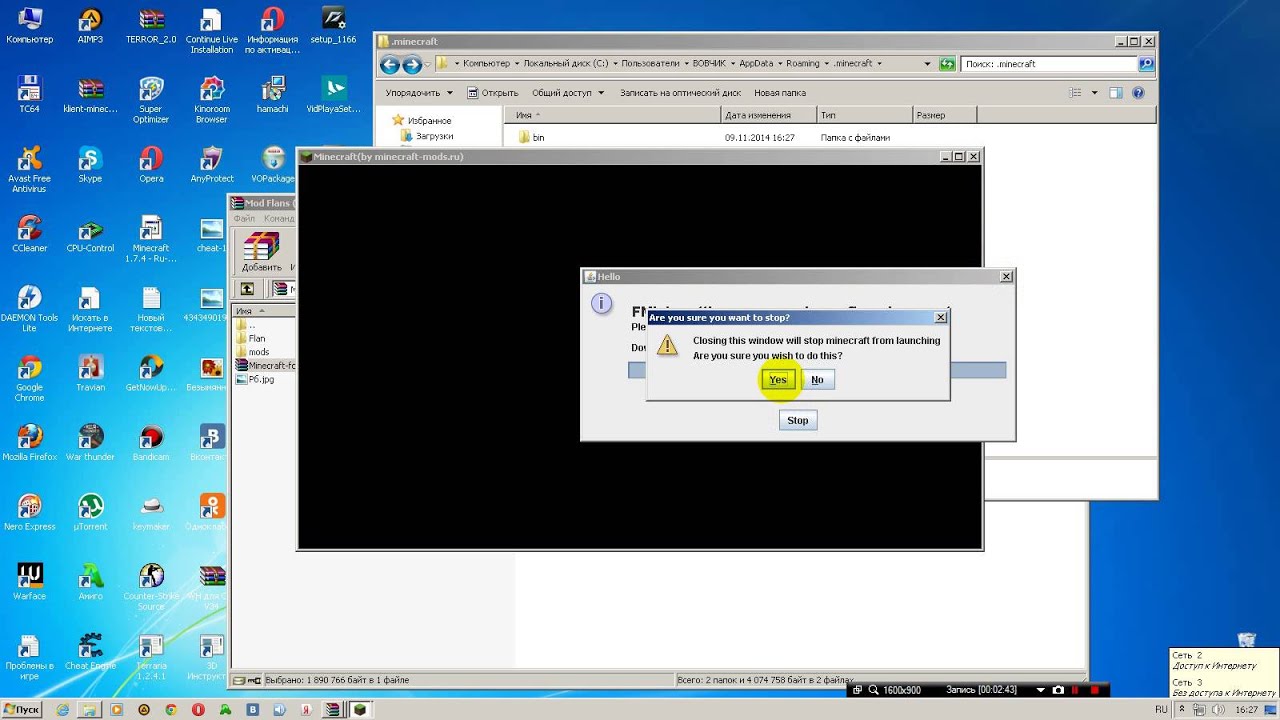
Task: Sort by Имя column header in Explorer
Action: tap(612, 115)
